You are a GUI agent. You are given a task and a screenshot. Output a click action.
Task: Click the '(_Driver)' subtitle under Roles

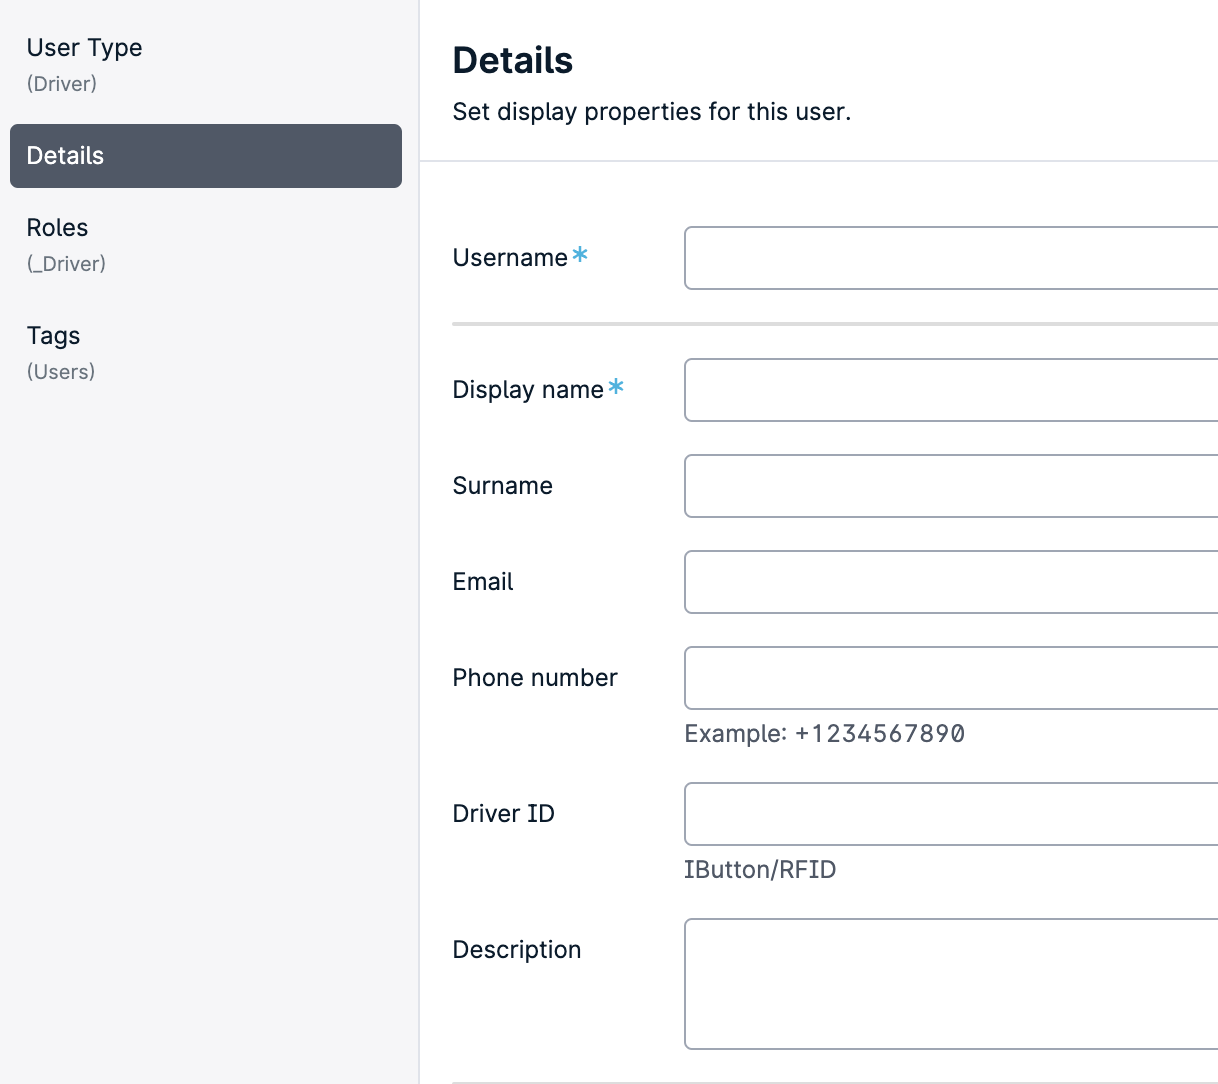[66, 264]
